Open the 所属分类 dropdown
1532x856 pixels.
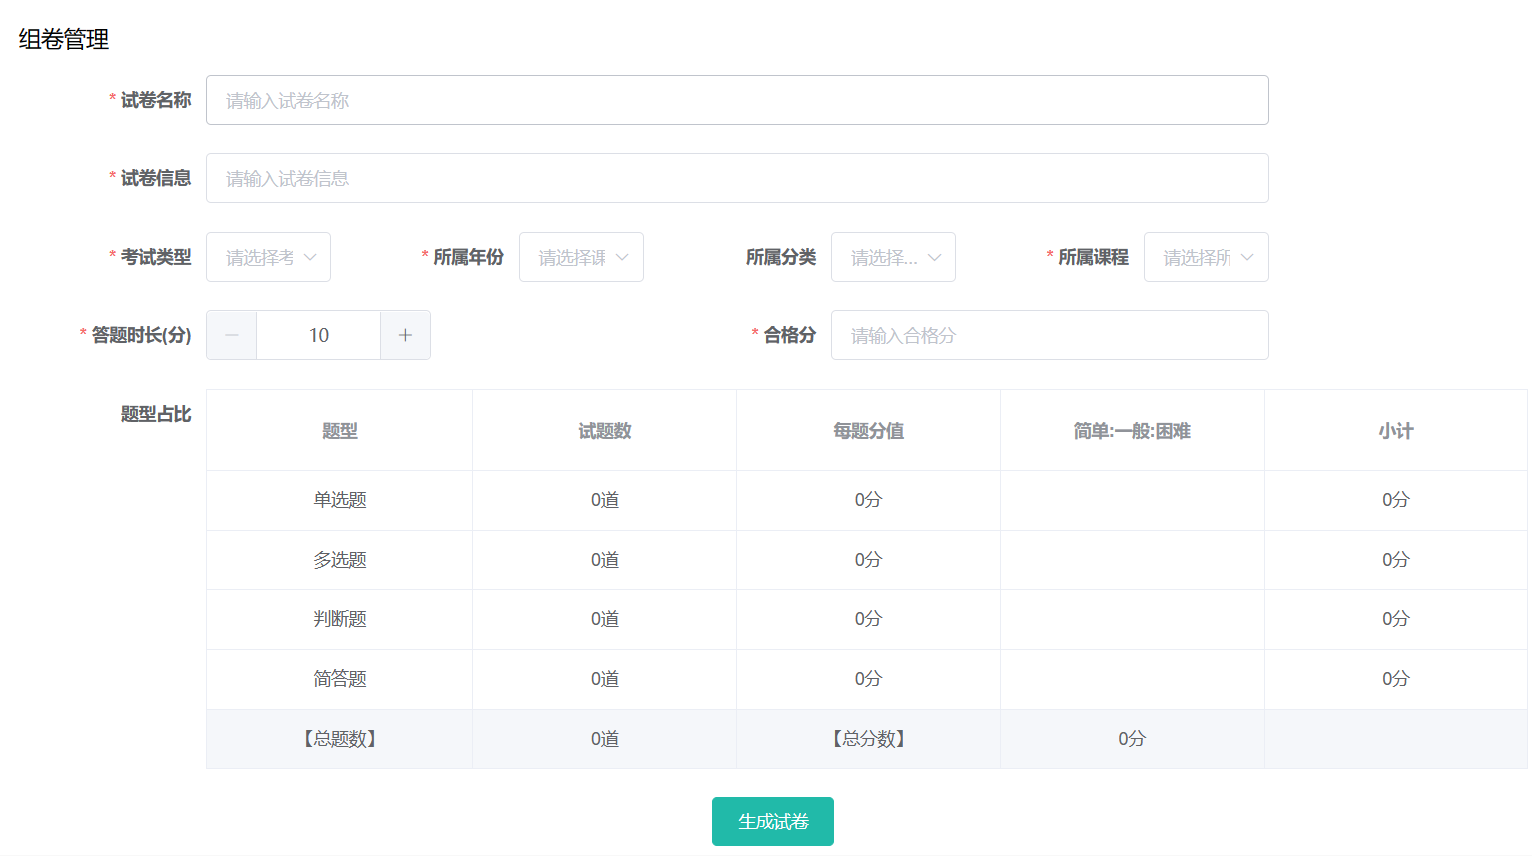pyautogui.click(x=893, y=257)
